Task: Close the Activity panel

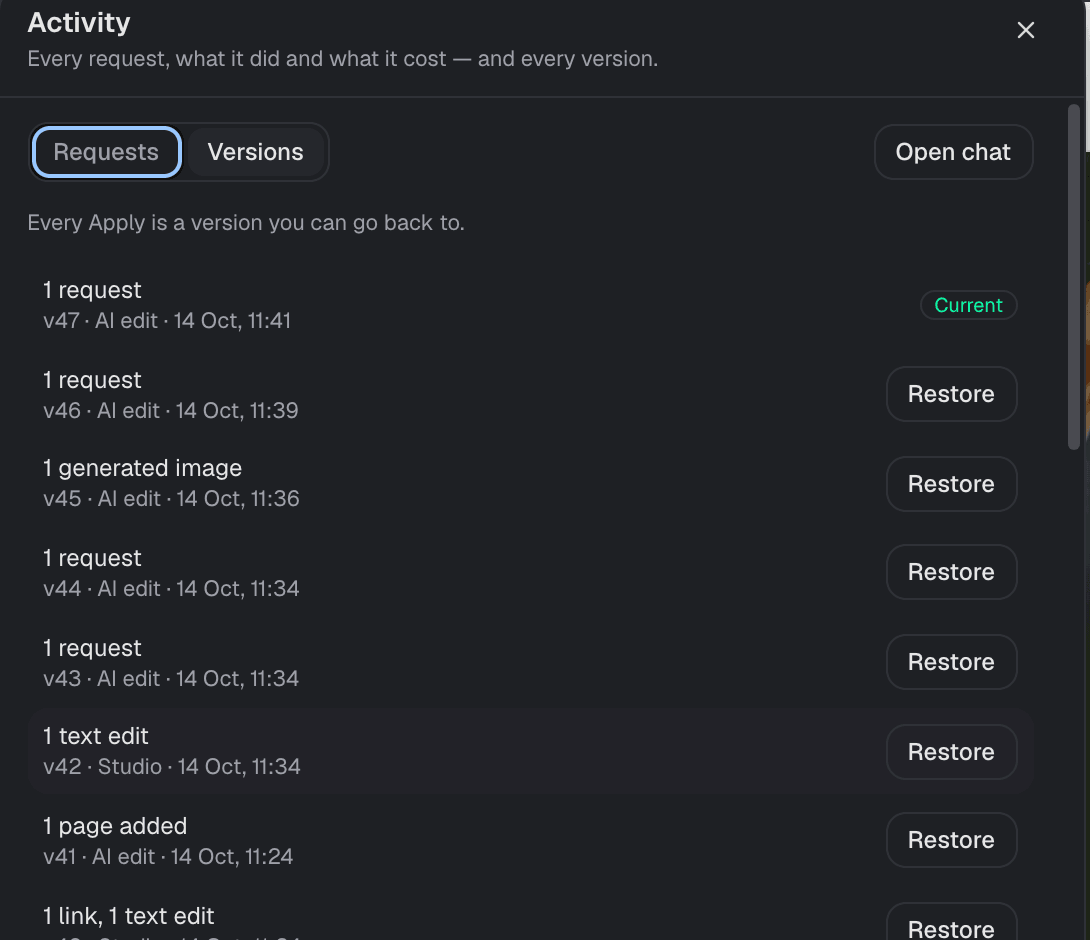Action: 1025,30
